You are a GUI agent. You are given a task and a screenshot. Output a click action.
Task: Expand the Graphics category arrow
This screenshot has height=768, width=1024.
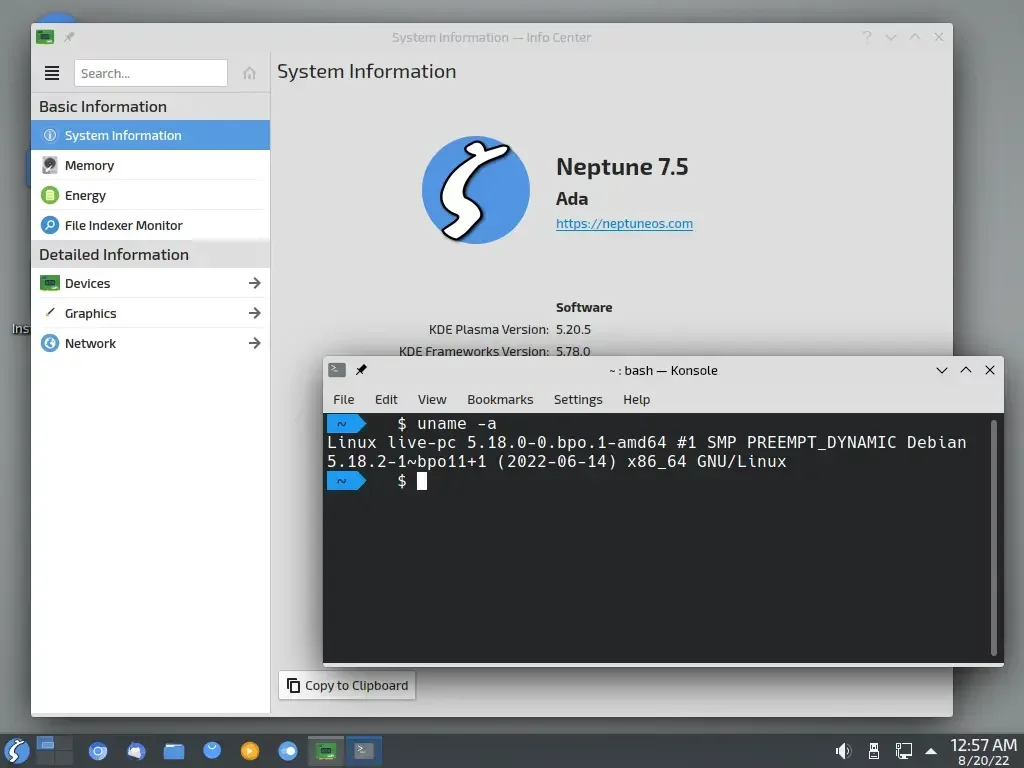pyautogui.click(x=255, y=313)
